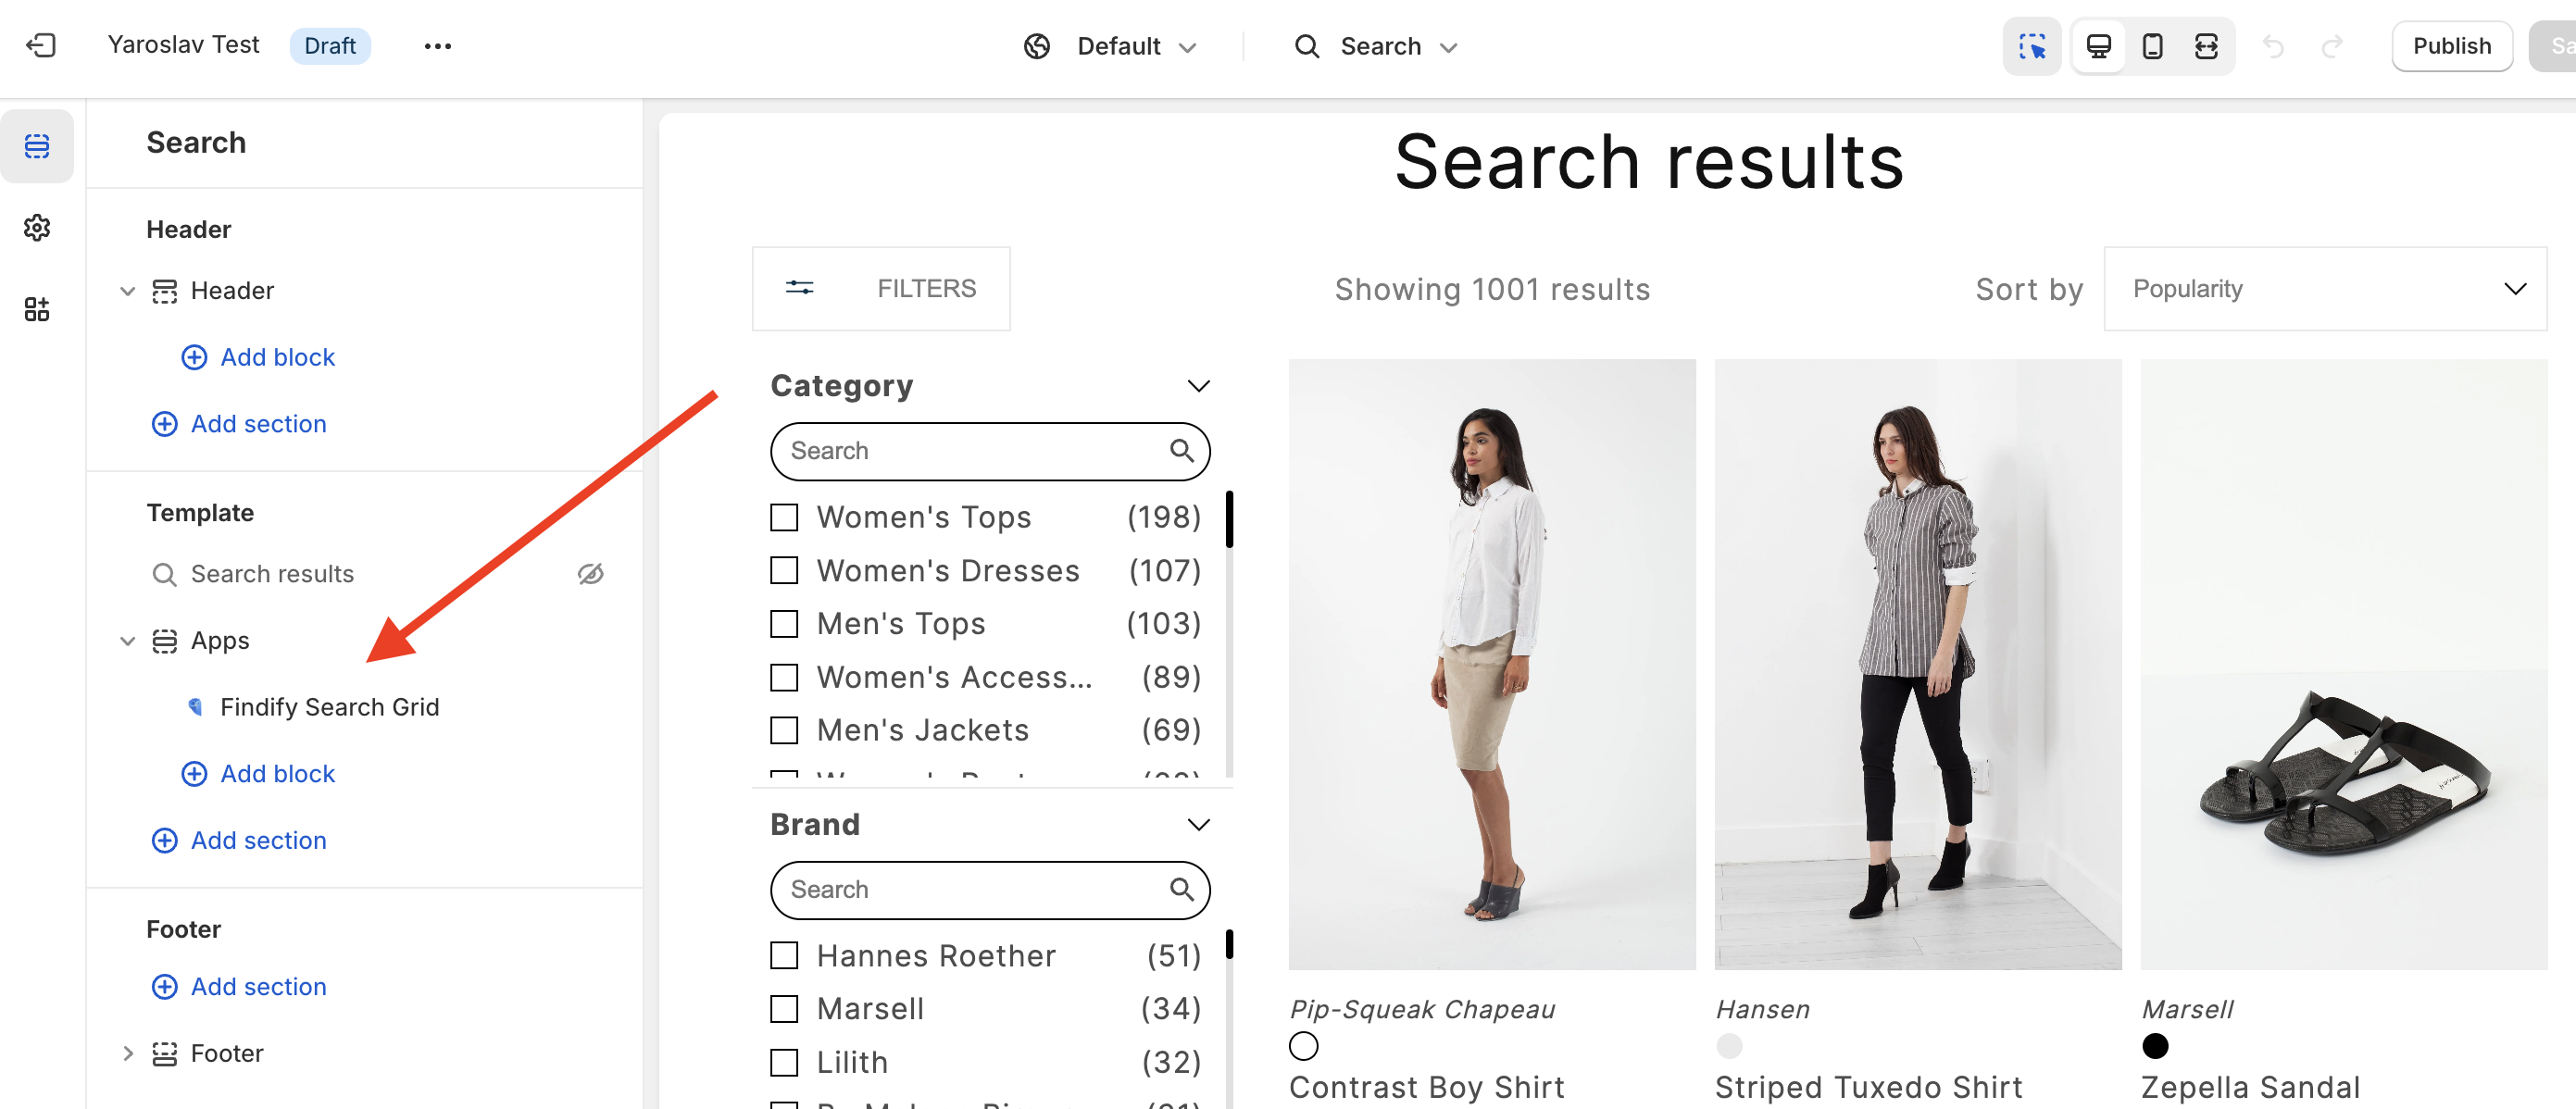Check the Marsell brand checkbox

pyautogui.click(x=784, y=1008)
